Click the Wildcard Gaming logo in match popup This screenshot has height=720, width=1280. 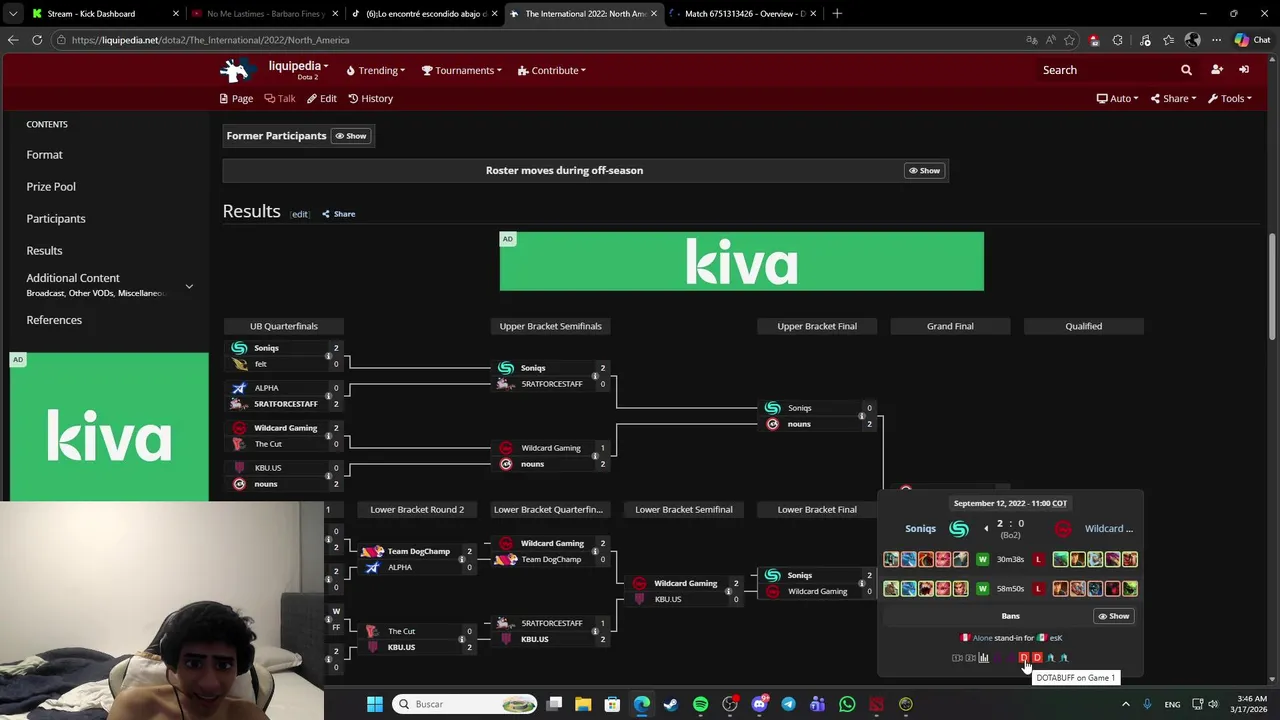pos(1063,529)
